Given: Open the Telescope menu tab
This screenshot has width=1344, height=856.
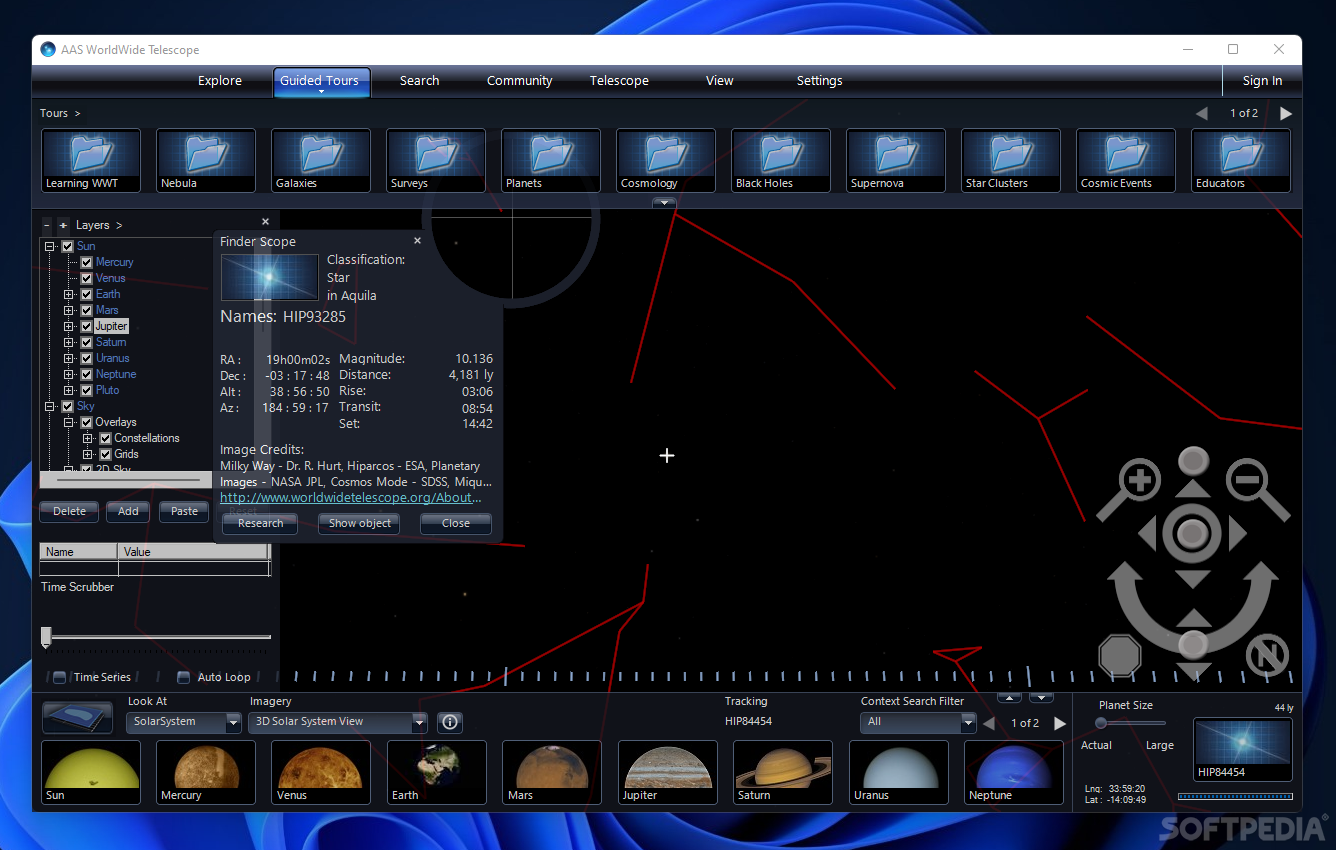Looking at the screenshot, I should click(x=620, y=81).
